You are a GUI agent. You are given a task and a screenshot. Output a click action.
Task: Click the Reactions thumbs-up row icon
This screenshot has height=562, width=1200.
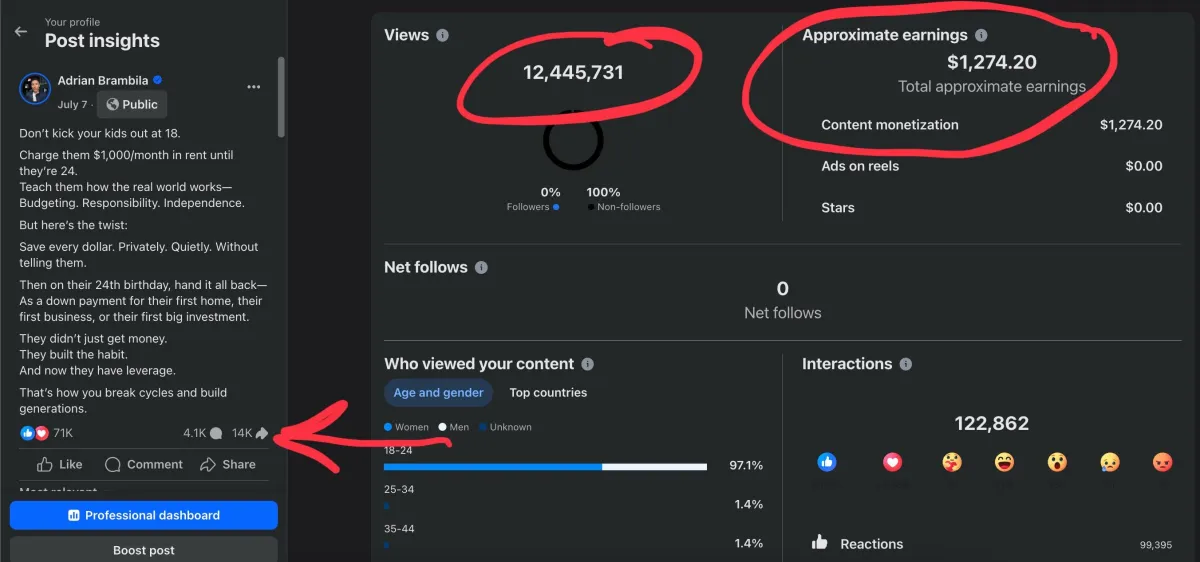click(x=820, y=542)
